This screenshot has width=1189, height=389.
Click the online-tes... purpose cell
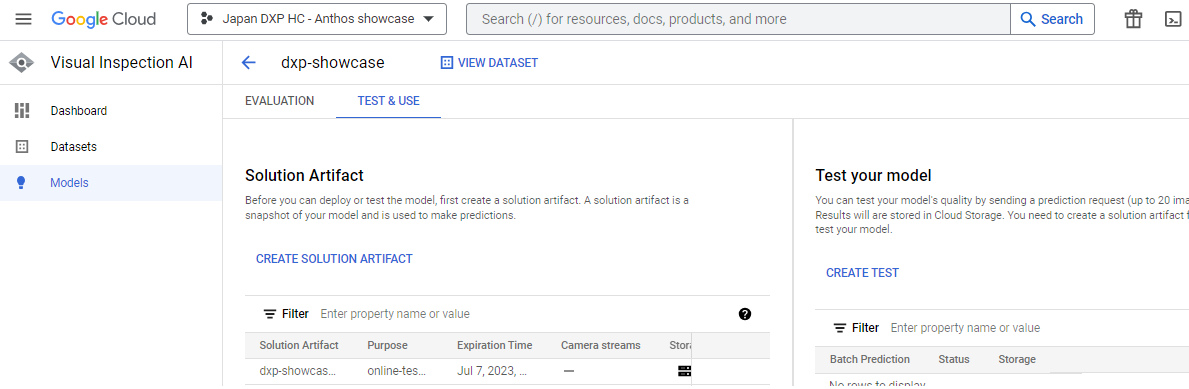coord(397,372)
